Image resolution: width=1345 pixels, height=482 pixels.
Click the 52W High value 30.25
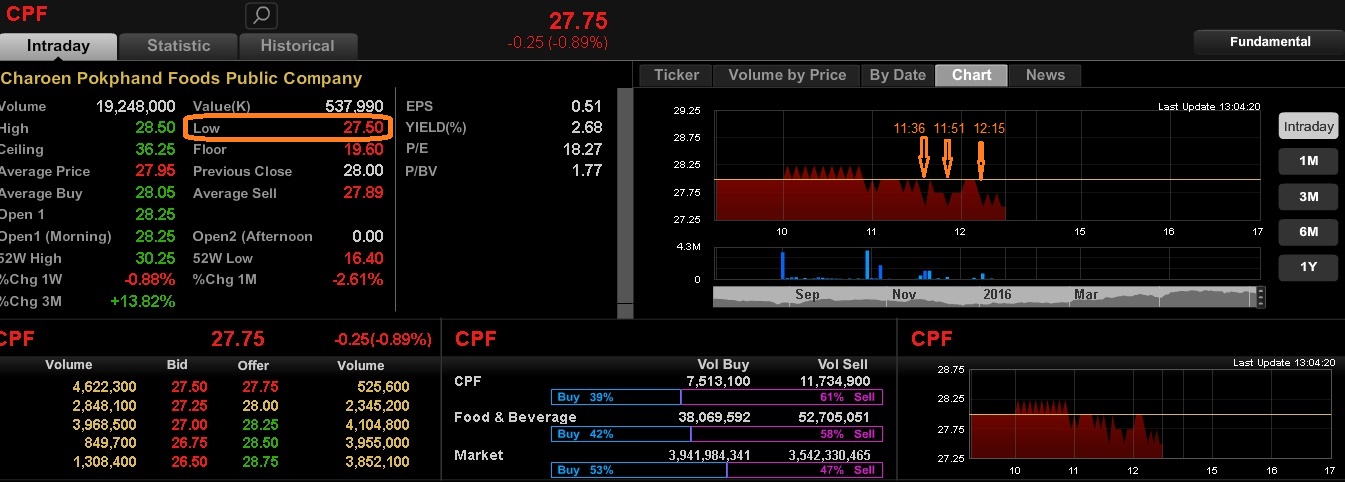(x=155, y=258)
